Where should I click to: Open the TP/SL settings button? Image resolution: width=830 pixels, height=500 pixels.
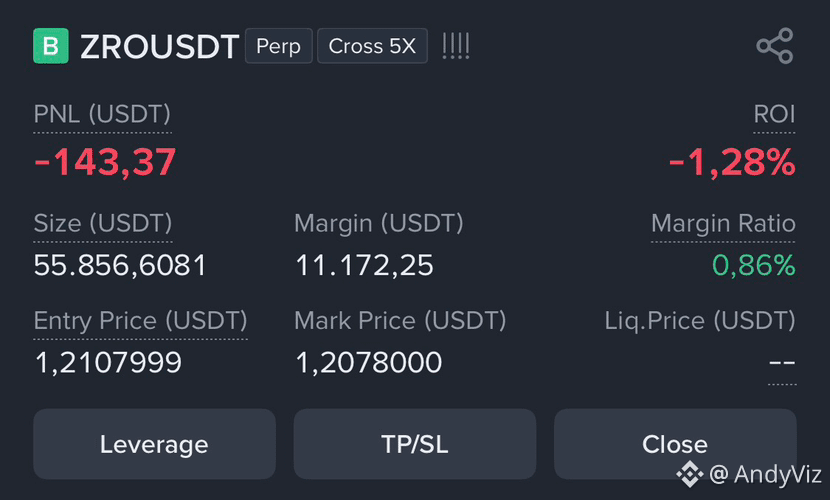tap(414, 444)
